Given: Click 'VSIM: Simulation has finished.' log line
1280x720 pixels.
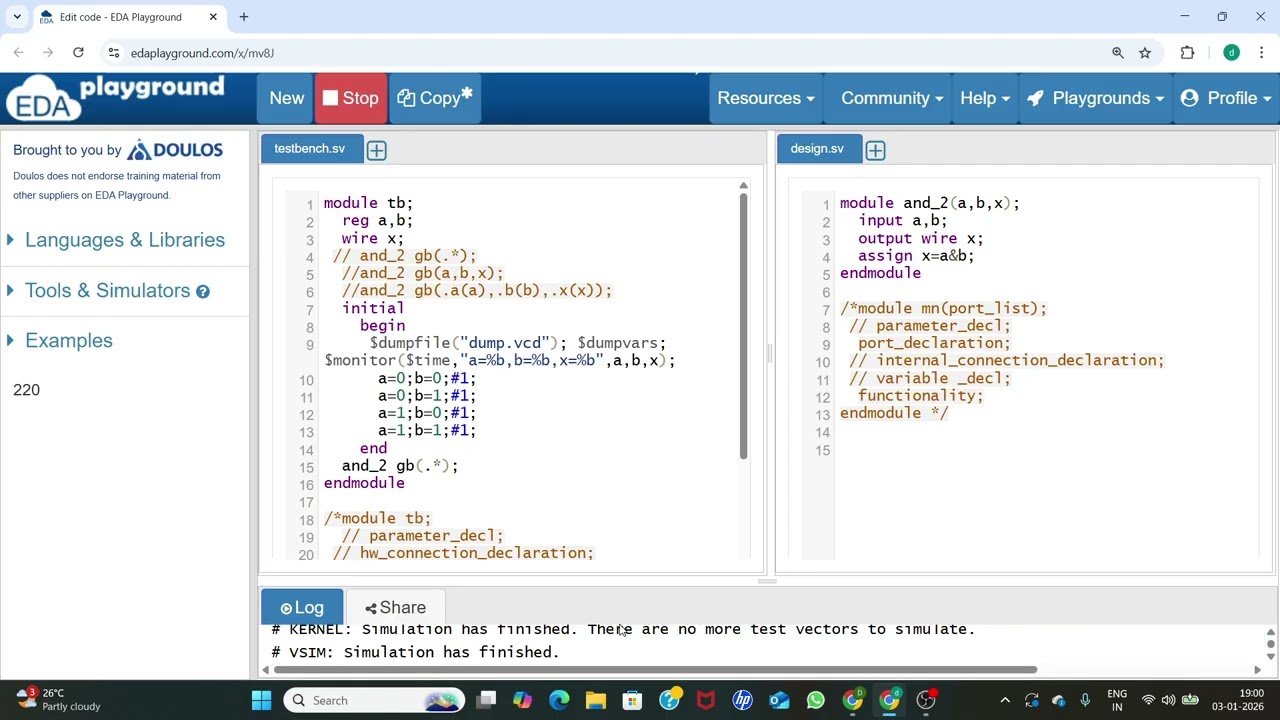Looking at the screenshot, I should tap(415, 652).
